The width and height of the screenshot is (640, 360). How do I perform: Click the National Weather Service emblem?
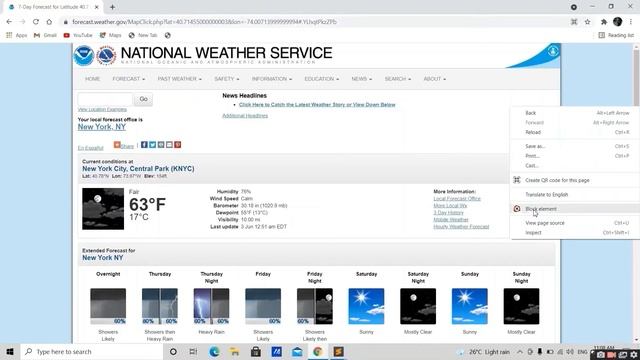pyautogui.click(x=106, y=56)
